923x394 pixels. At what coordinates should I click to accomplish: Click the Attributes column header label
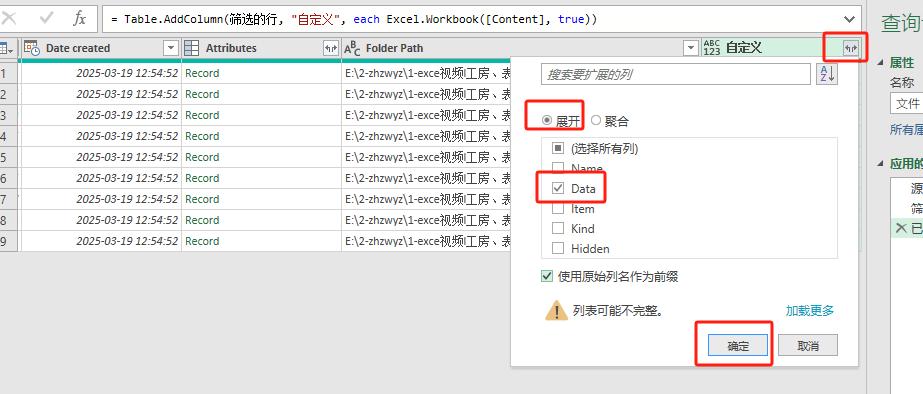tap(231, 48)
